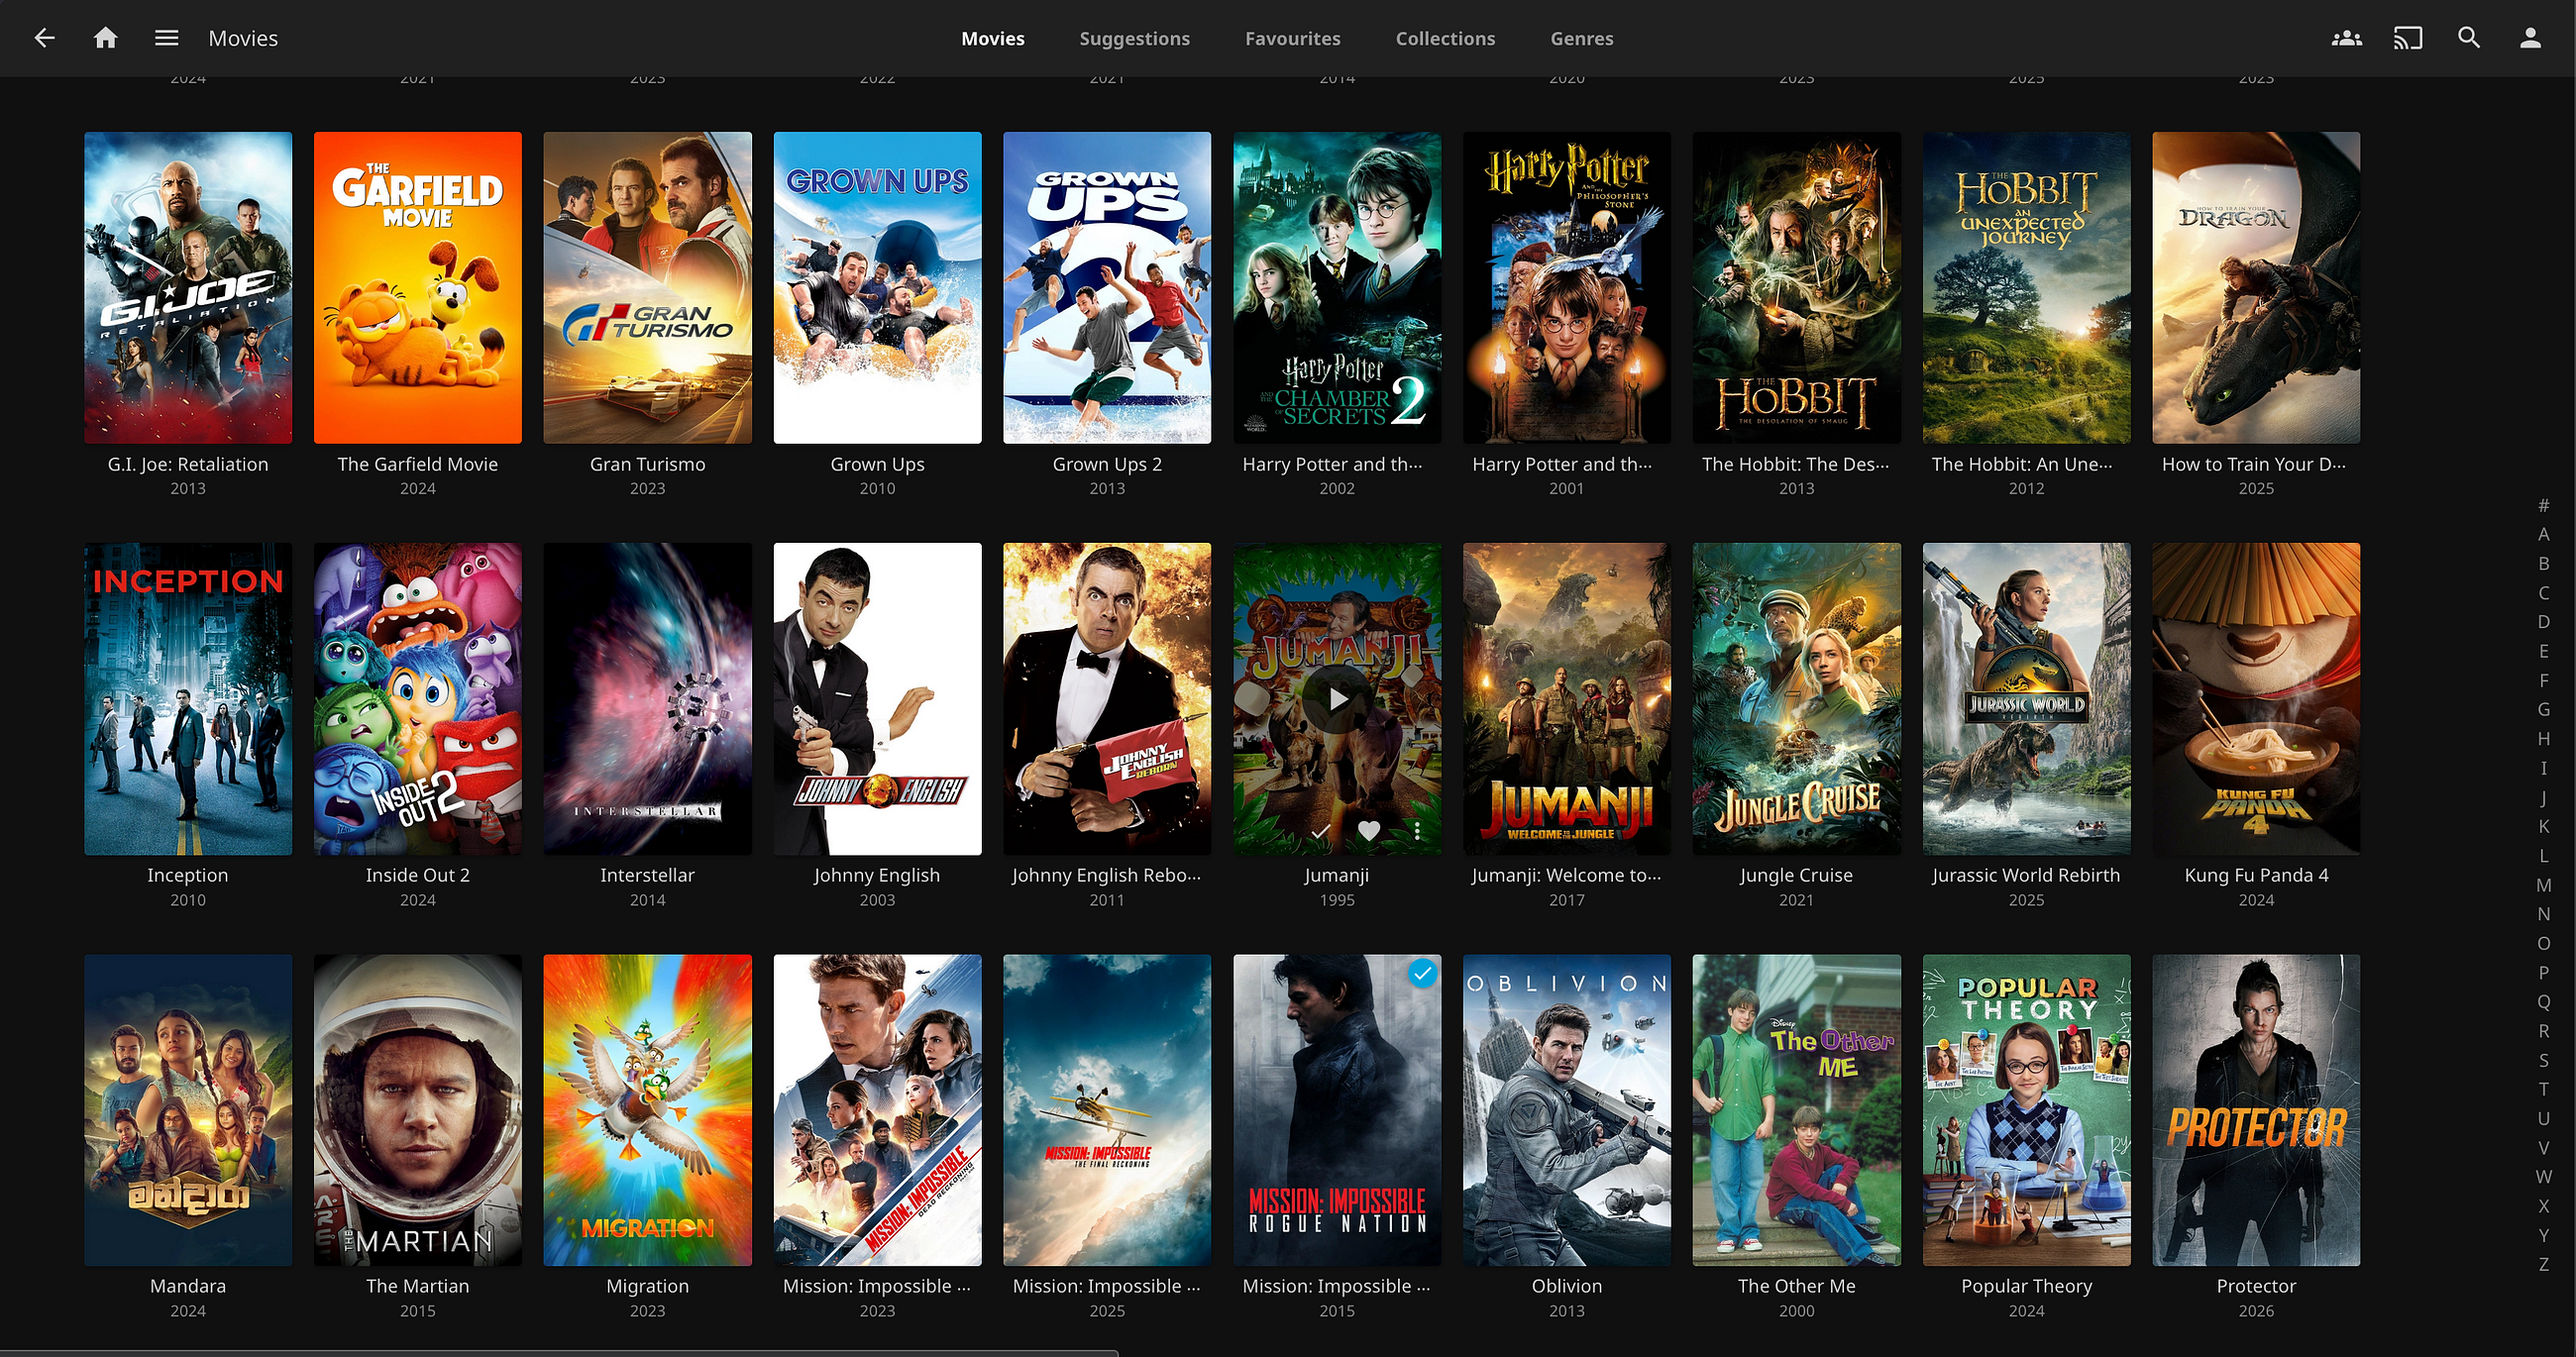Open the Oblivion poster
This screenshot has width=2576, height=1357.
click(1567, 1110)
